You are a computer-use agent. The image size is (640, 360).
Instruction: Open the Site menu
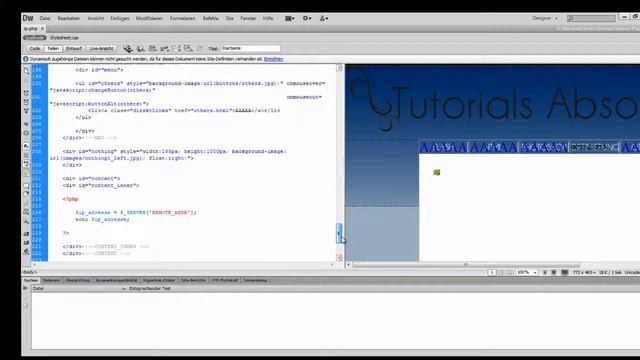click(229, 18)
